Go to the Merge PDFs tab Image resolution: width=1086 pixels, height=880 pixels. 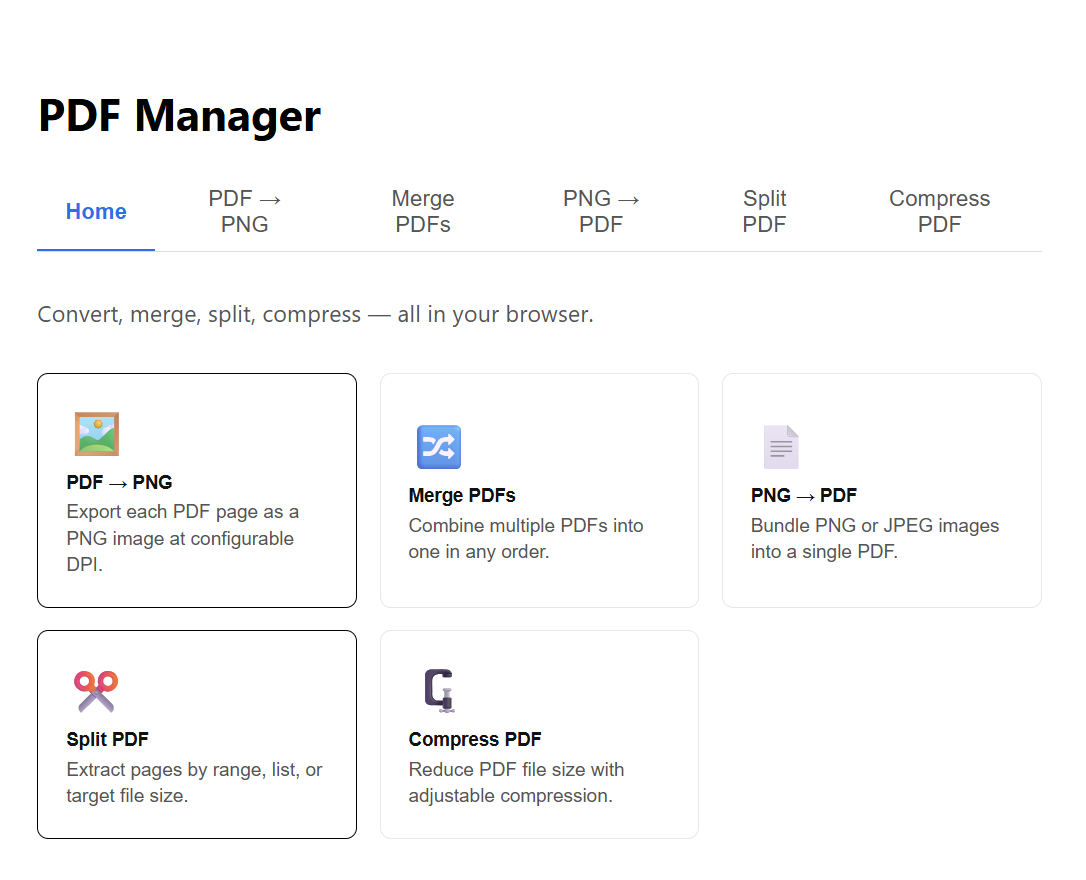[423, 212]
